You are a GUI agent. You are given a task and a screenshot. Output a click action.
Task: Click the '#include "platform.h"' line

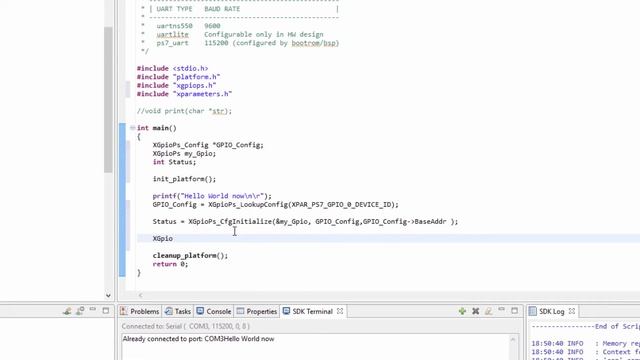179,77
